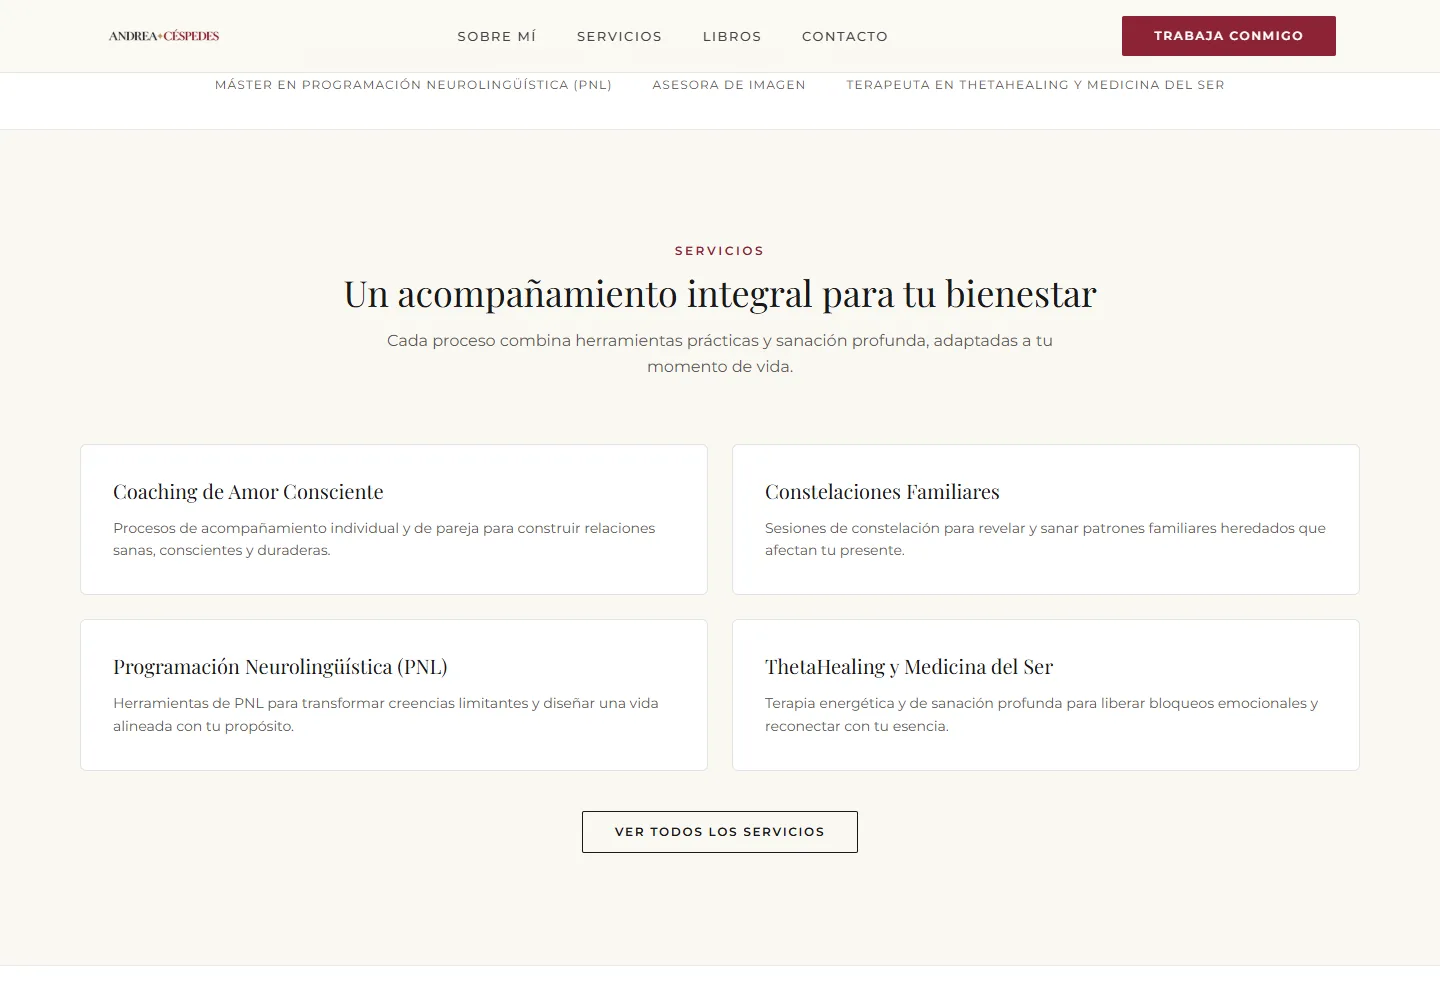Open the Libros navigation link
The height and width of the screenshot is (1000, 1440).
pos(732,36)
